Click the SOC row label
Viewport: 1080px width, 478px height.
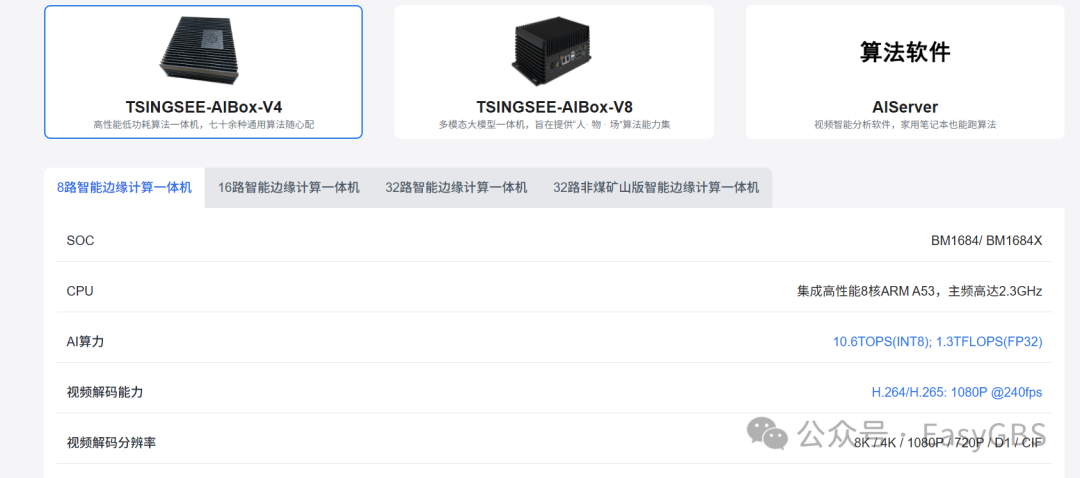(81, 241)
